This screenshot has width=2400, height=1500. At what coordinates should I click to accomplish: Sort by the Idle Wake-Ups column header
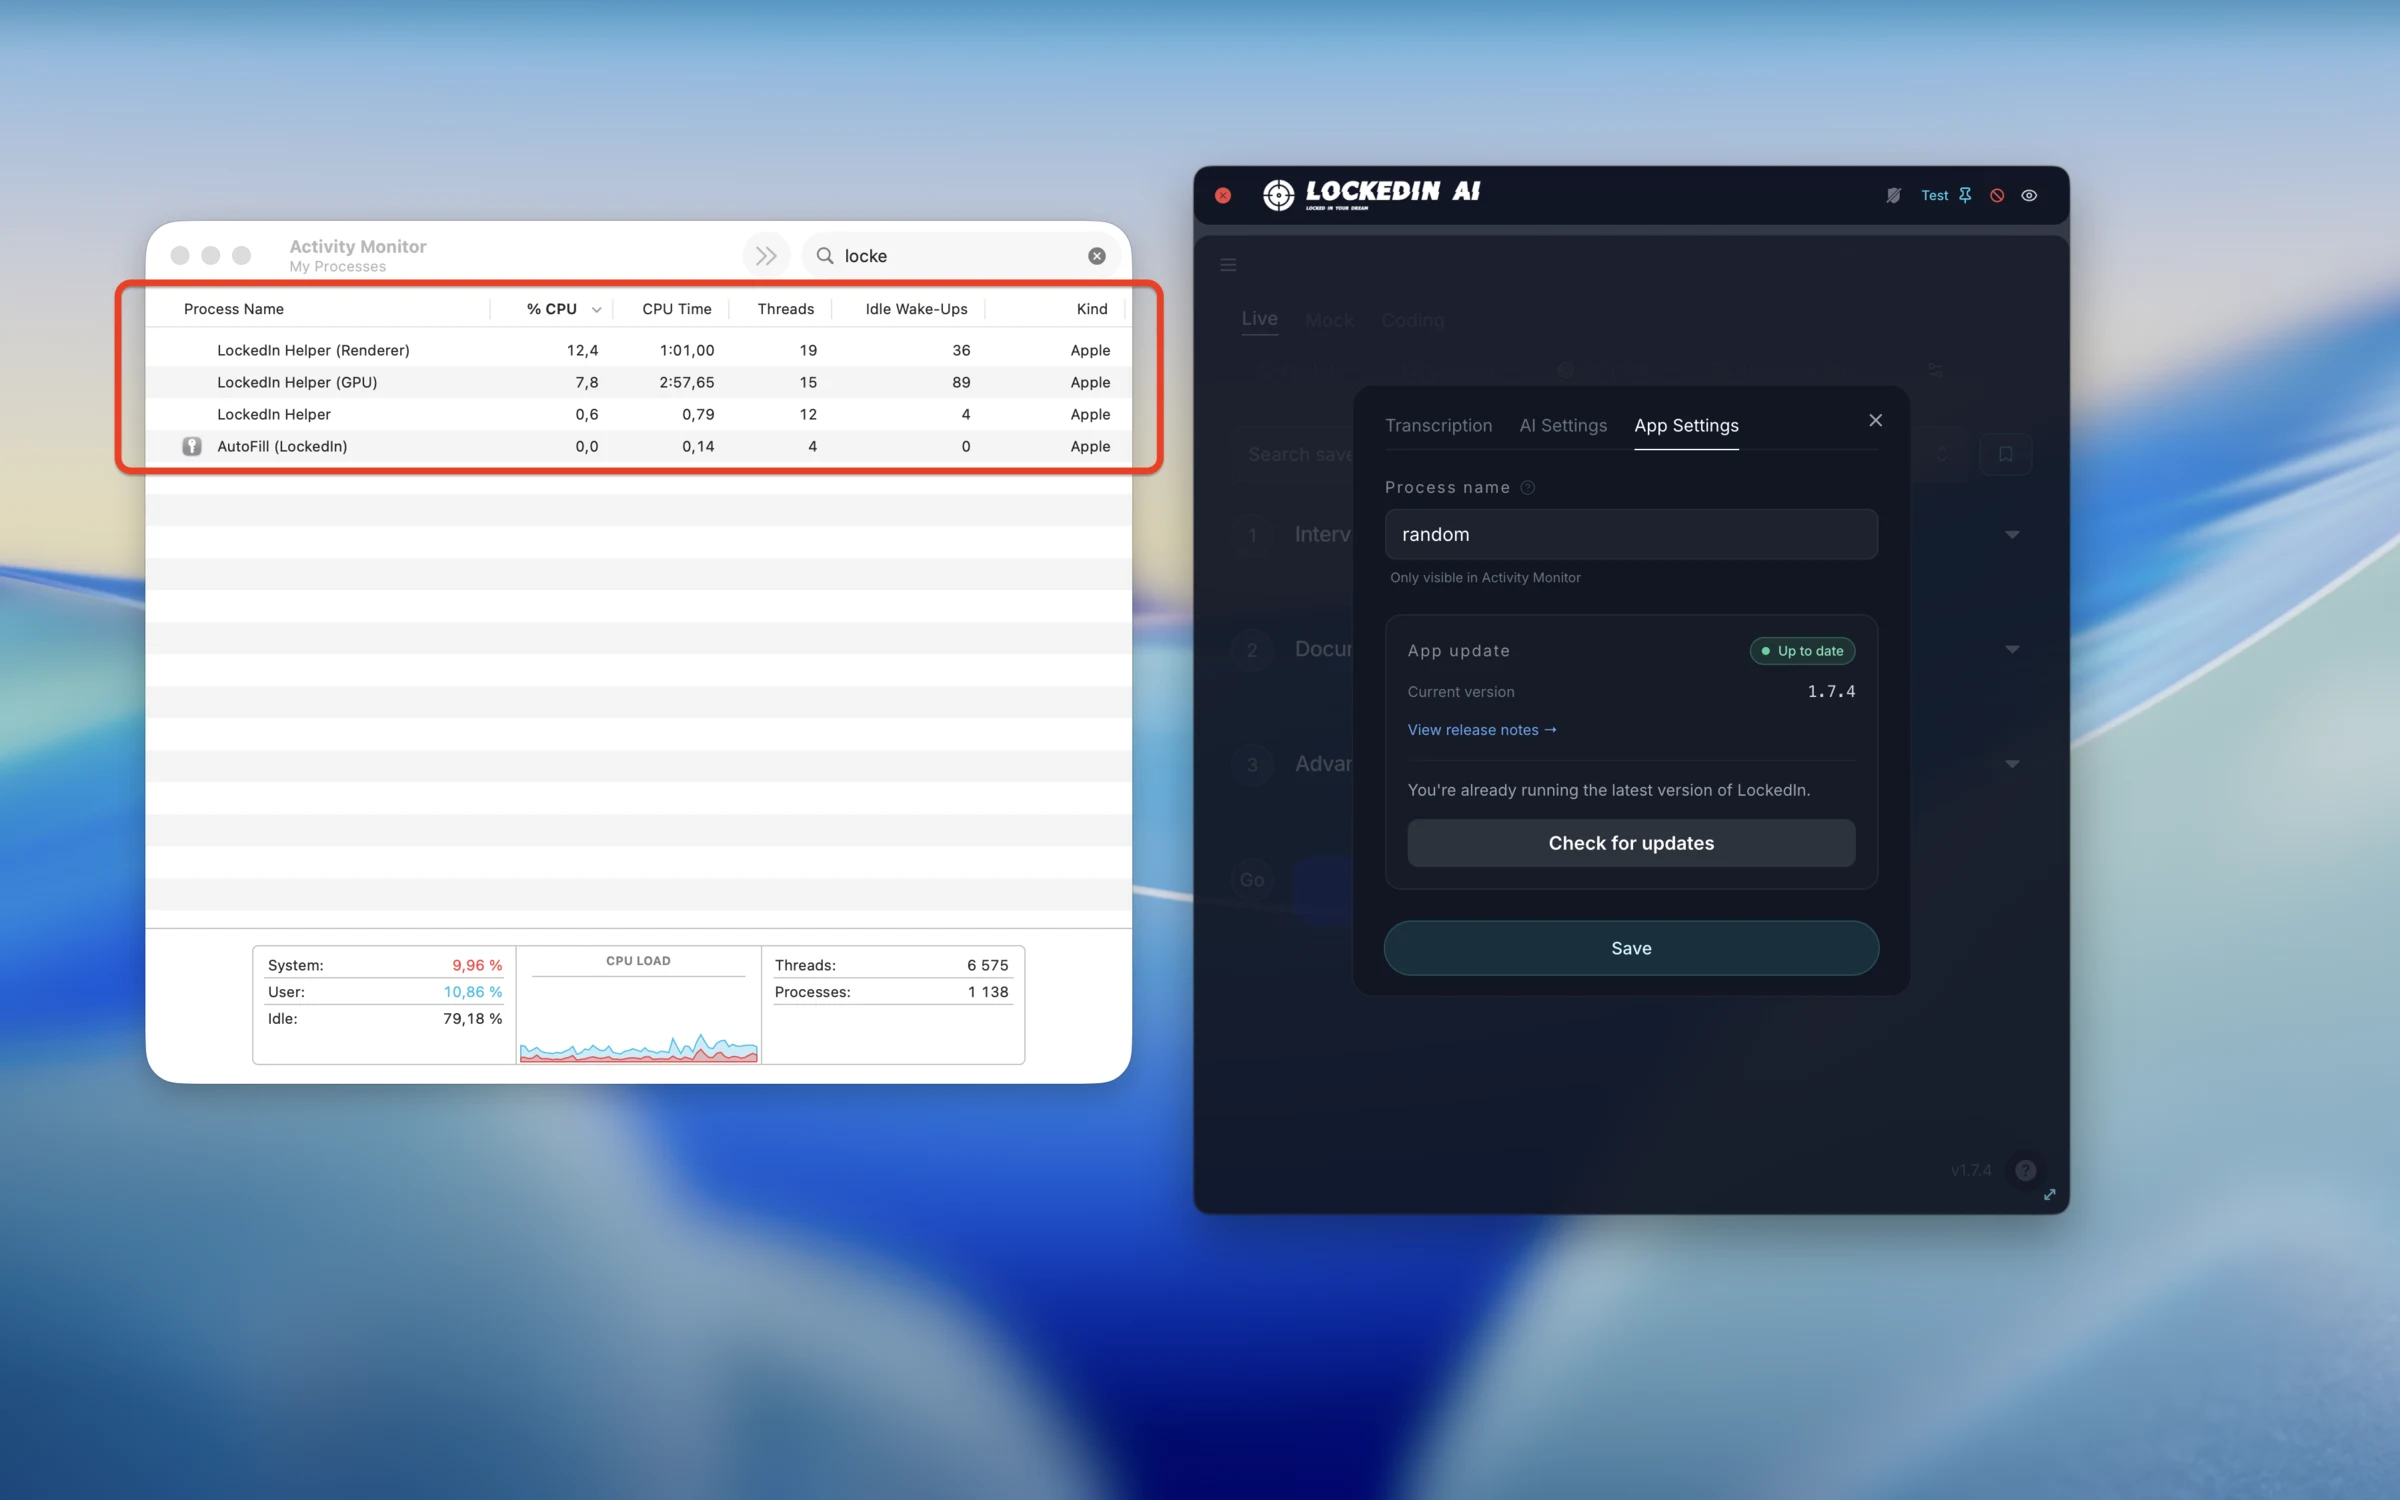(916, 309)
